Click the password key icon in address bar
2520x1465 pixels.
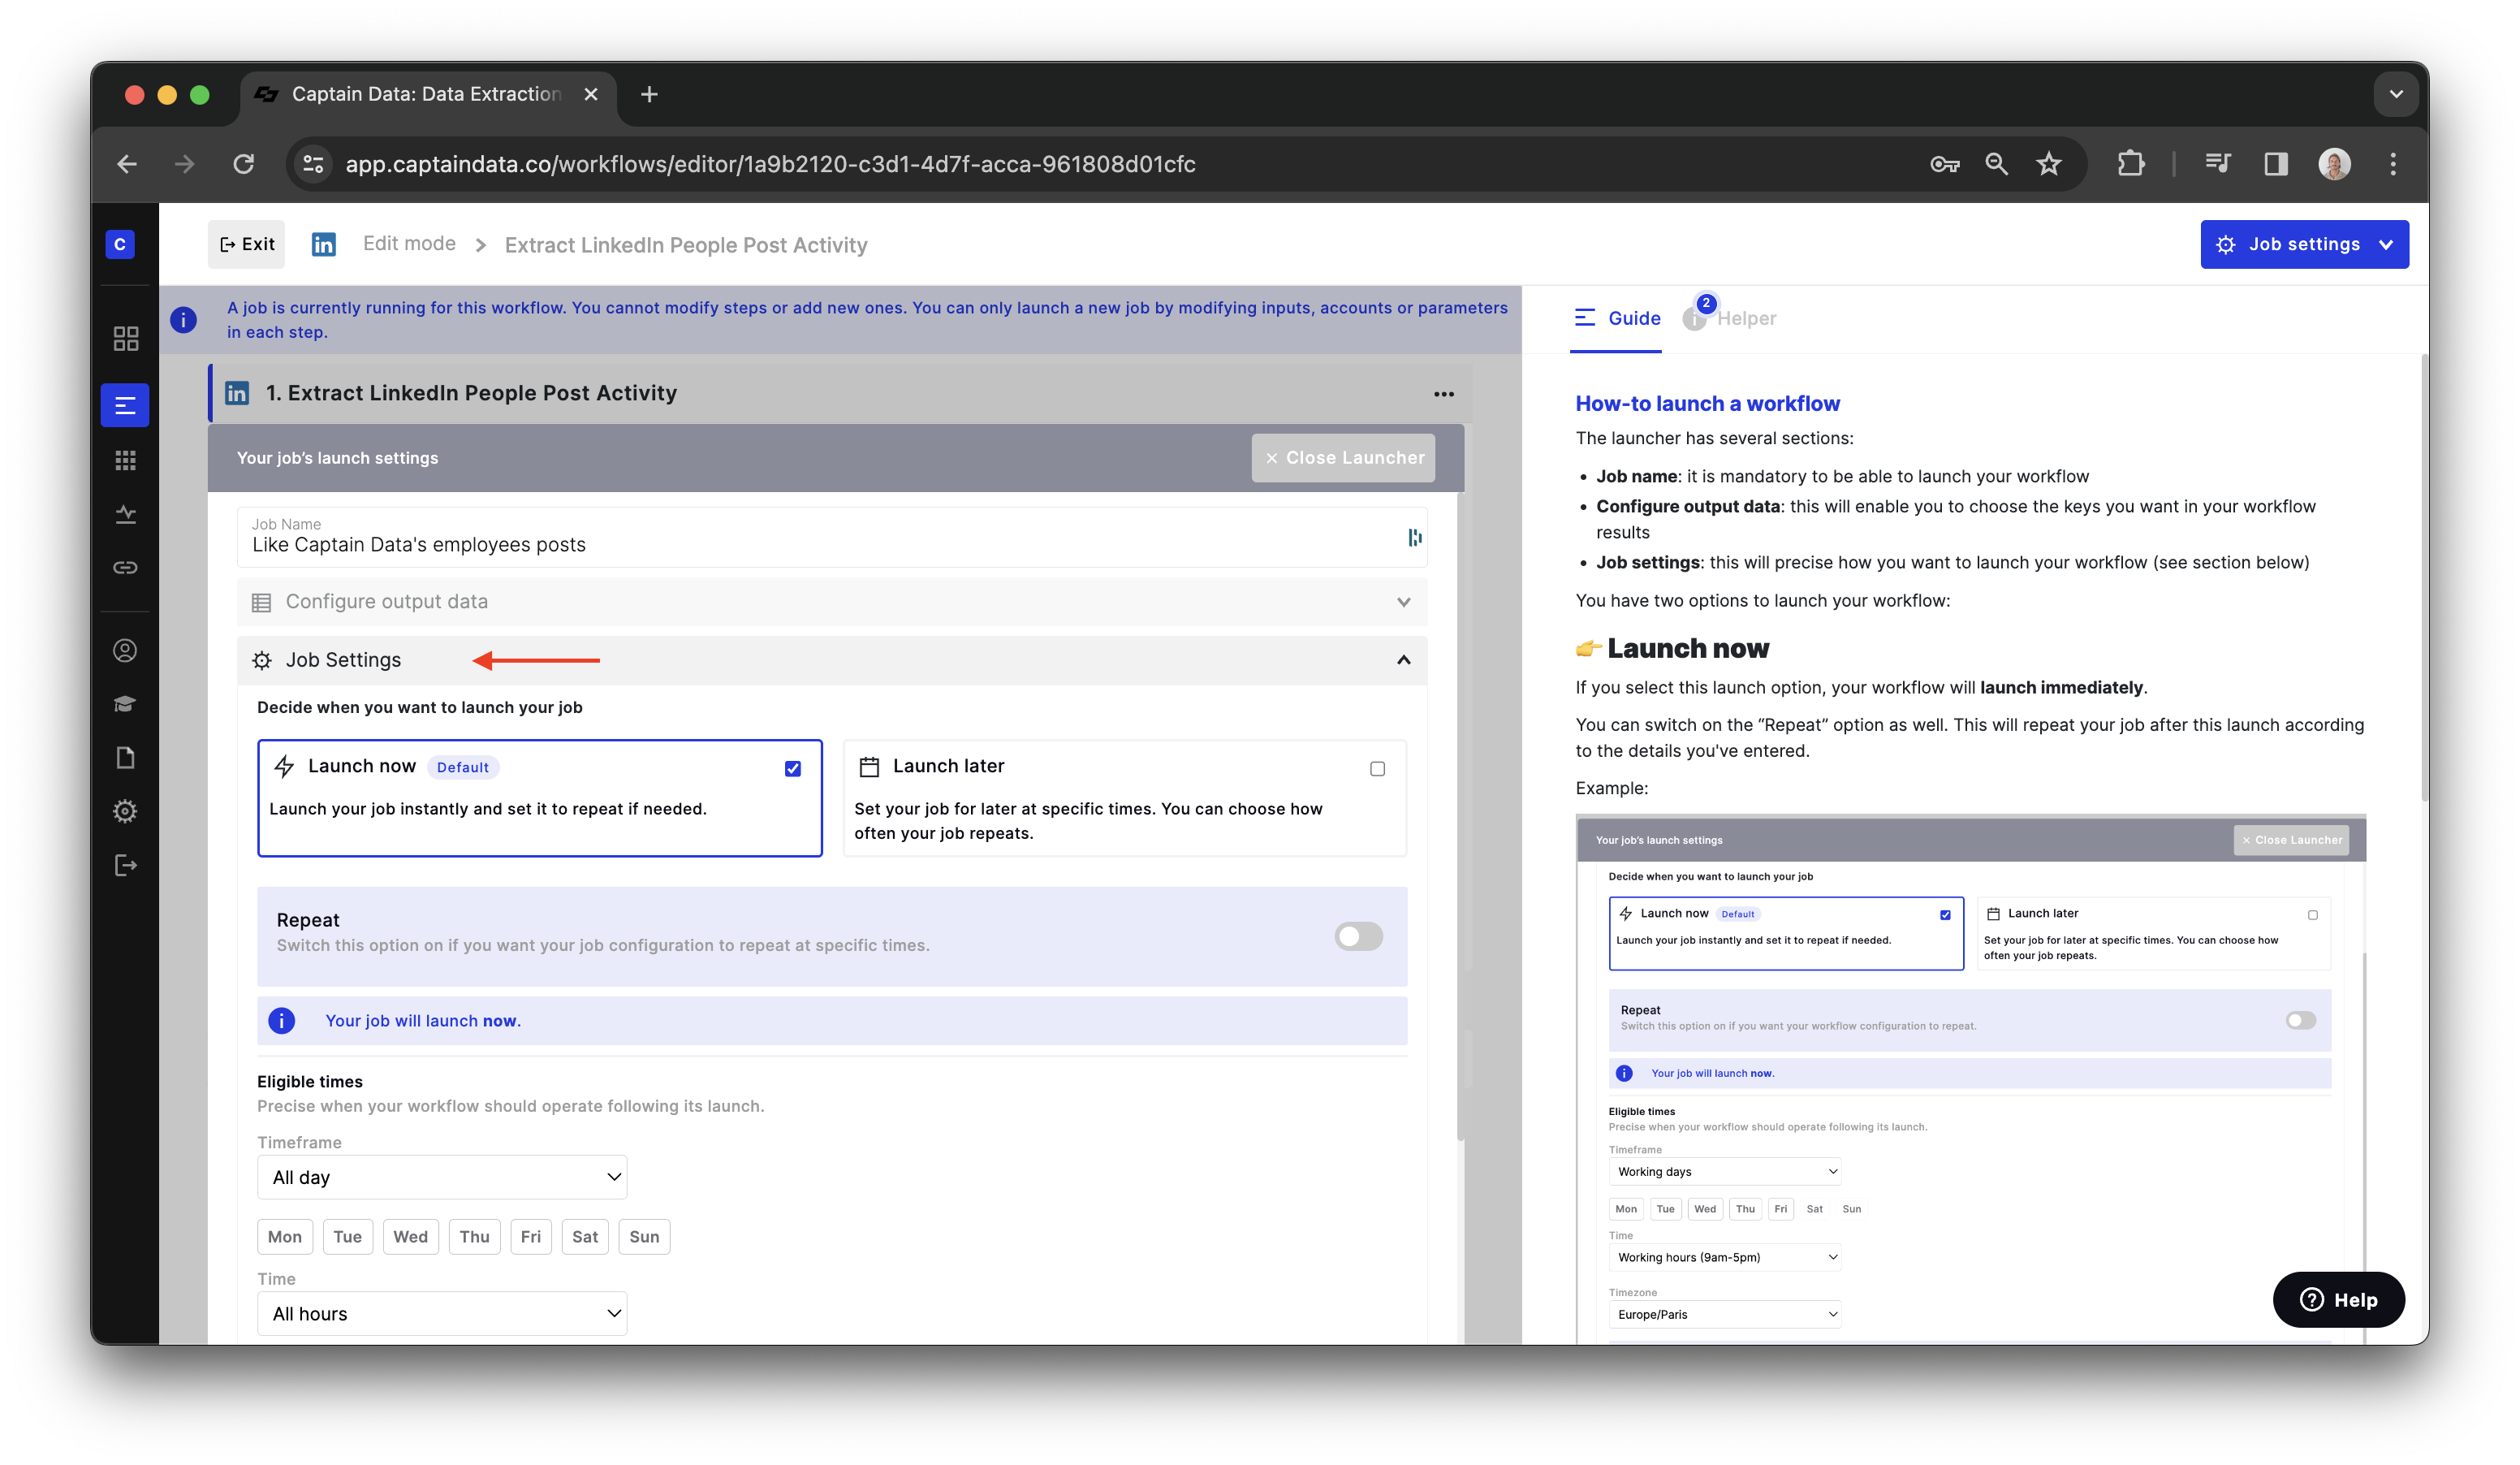click(1944, 164)
